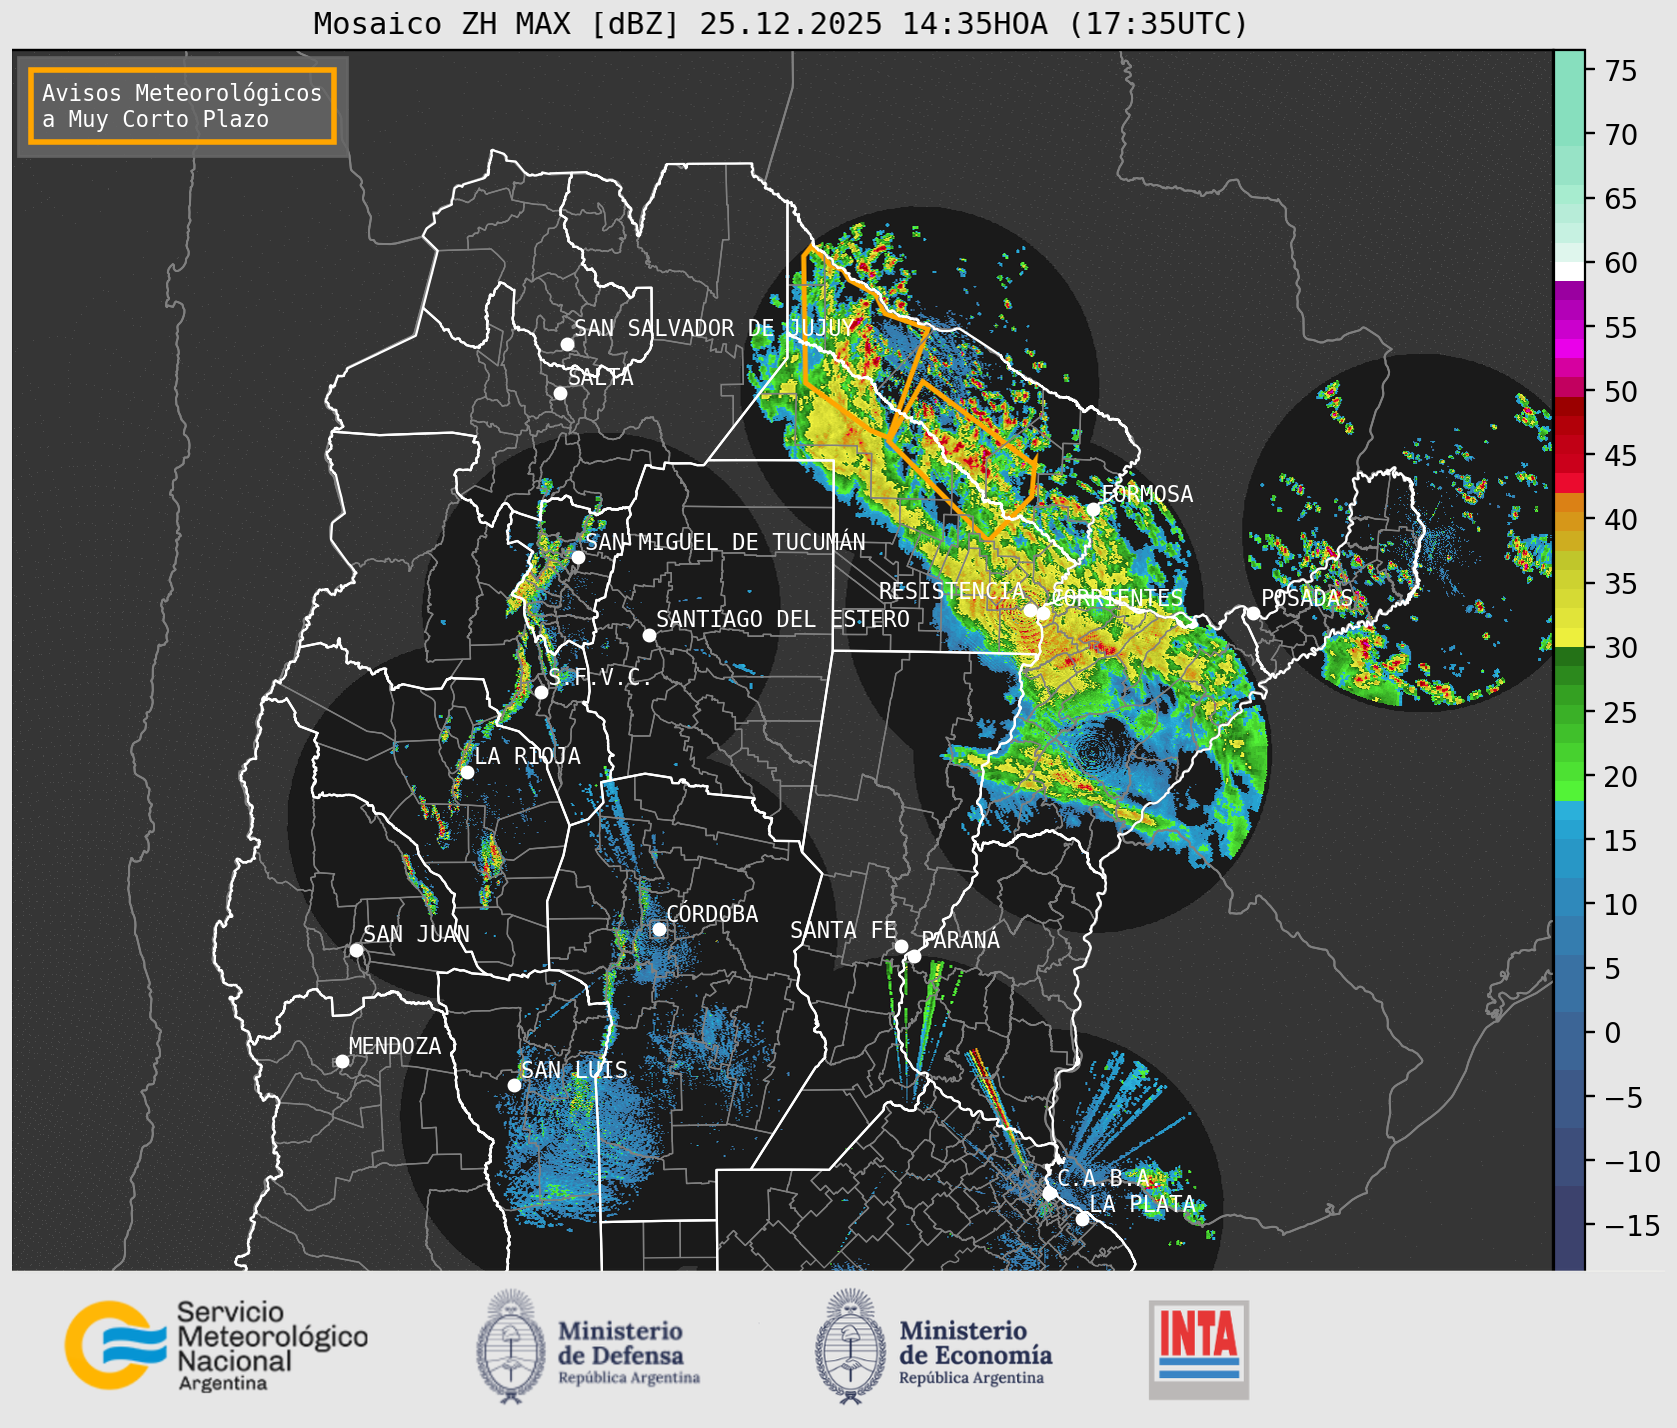Viewport: 1677px width, 1428px height.
Task: Click the 17:35UTC timestamp in title
Action: point(1158,23)
